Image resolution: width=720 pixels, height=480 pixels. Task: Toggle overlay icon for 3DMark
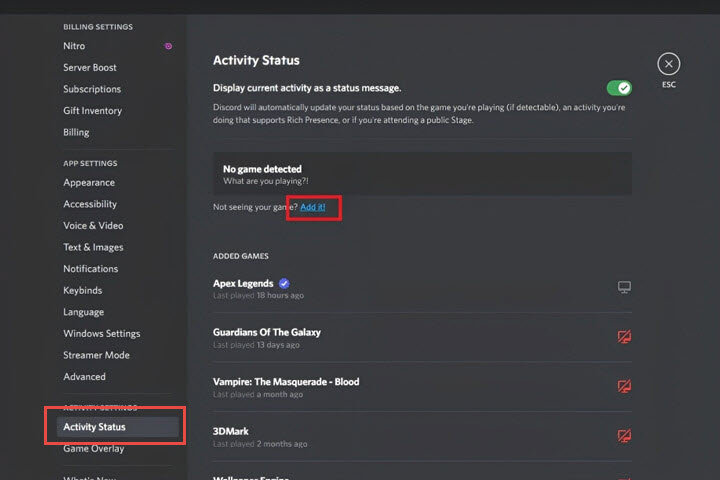click(x=624, y=435)
